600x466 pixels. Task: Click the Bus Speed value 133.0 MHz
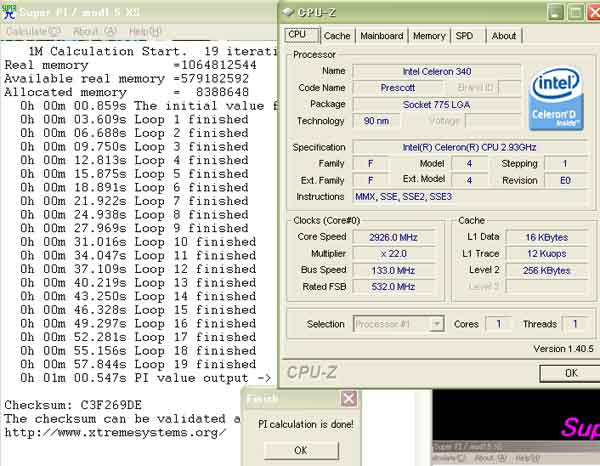(x=393, y=270)
